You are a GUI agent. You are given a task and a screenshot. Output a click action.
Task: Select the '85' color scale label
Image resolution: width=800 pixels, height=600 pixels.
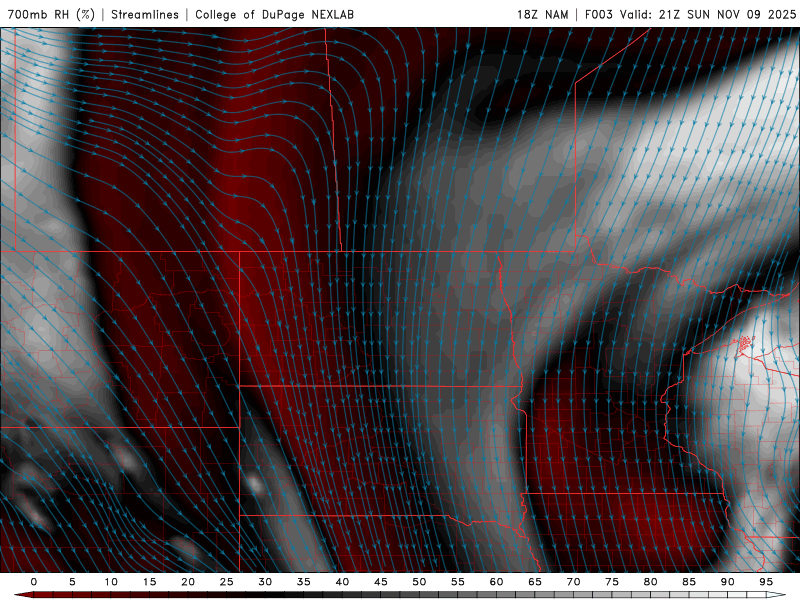tap(689, 582)
